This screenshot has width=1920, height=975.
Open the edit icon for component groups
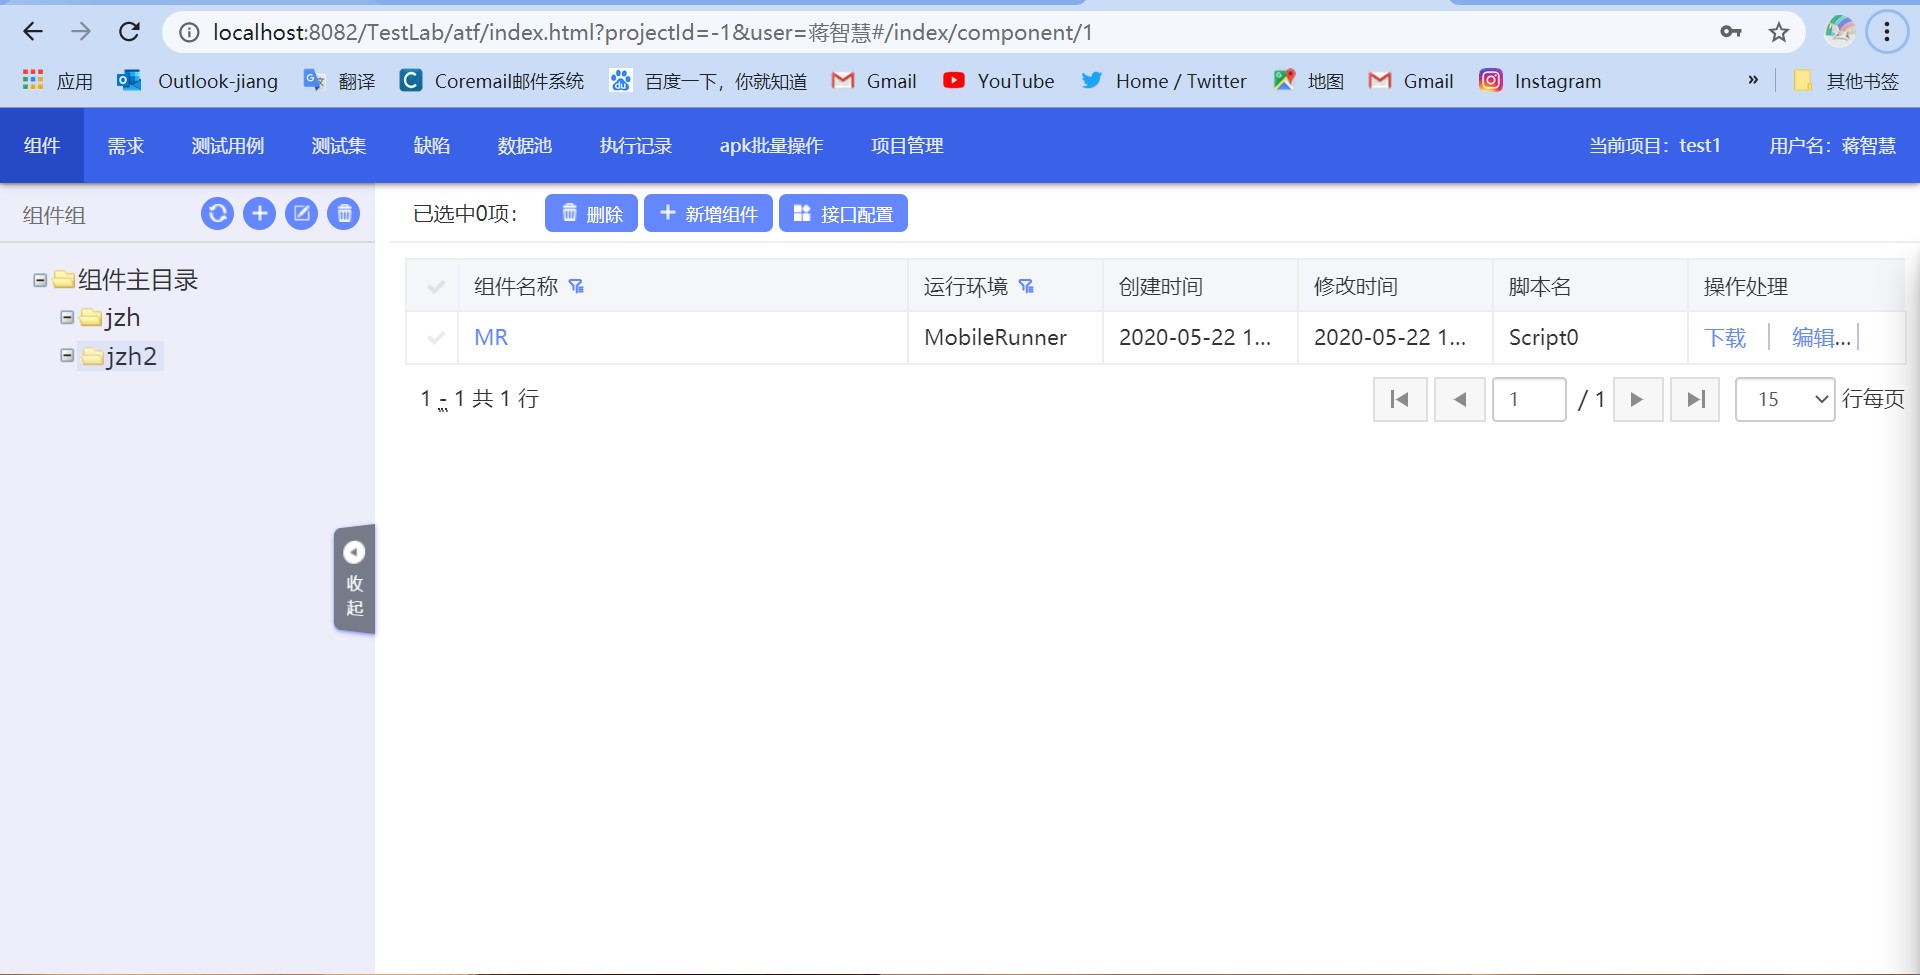click(302, 213)
